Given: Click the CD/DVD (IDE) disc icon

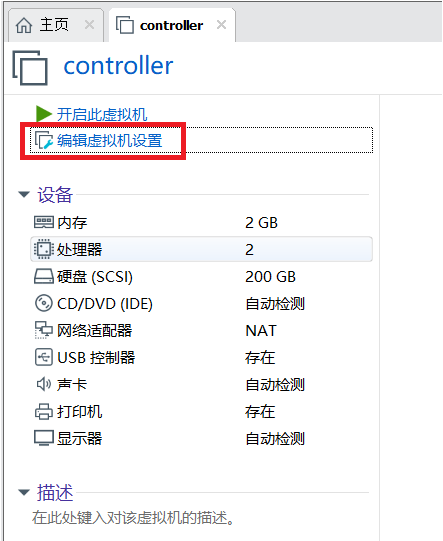Looking at the screenshot, I should coord(44,303).
